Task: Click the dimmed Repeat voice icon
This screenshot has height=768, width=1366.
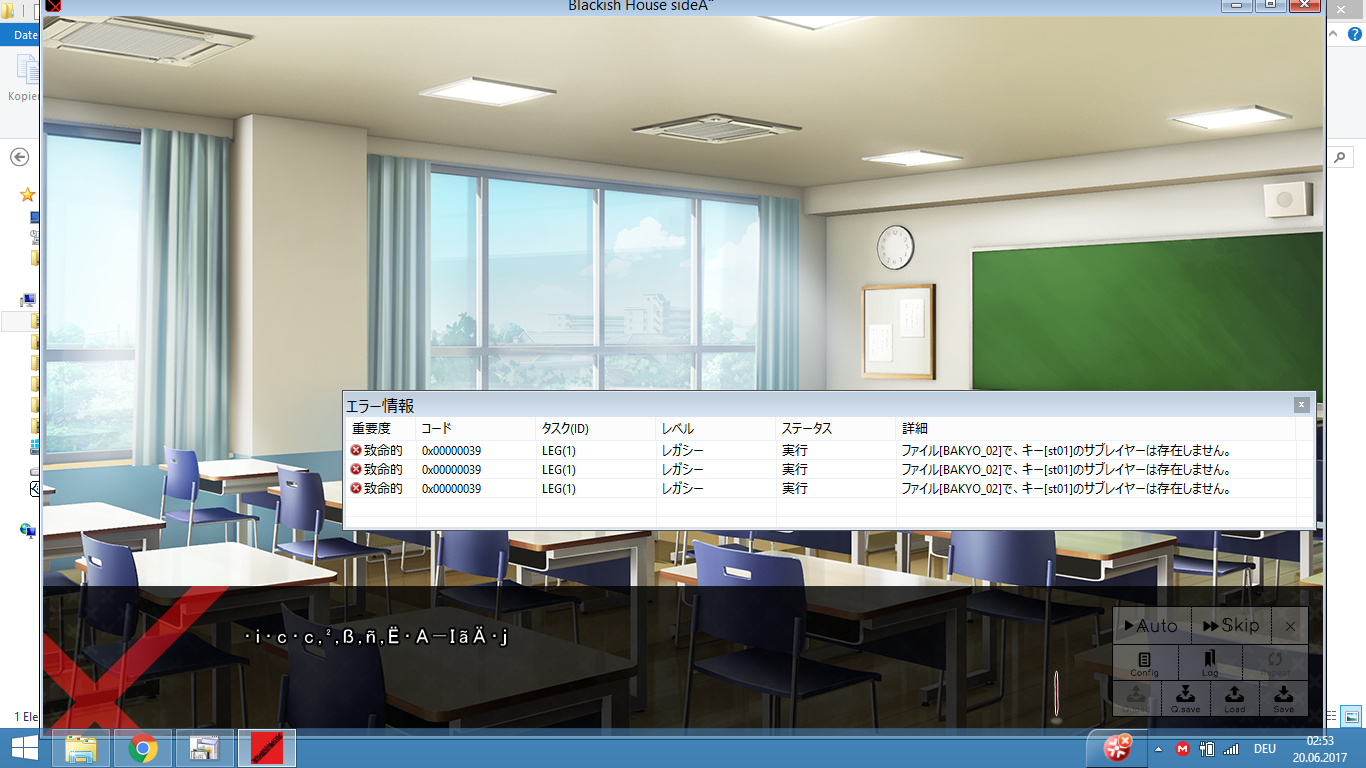Action: pos(1275,663)
